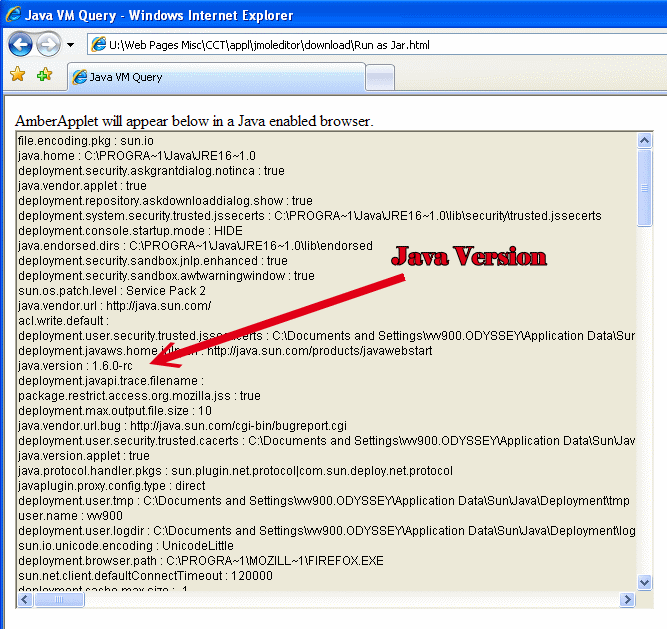
Task: Click 'javaplugin.proxy.config.type : direct' line
Action: tap(111, 486)
